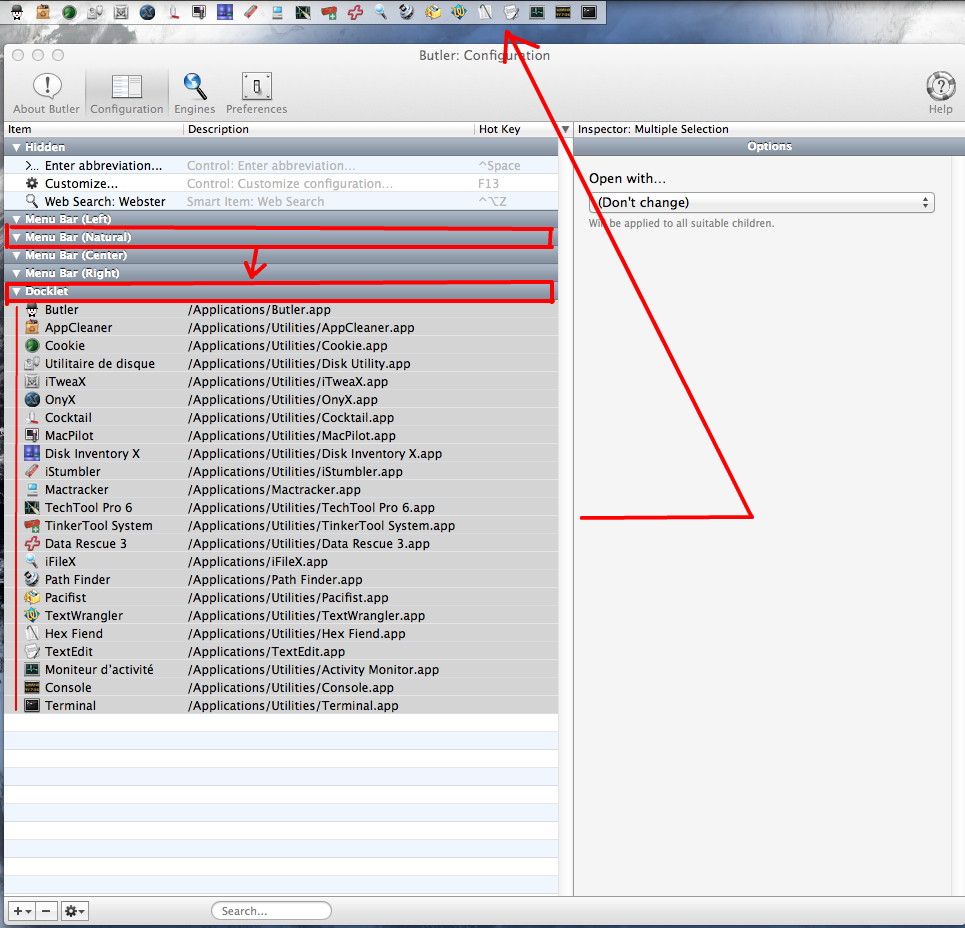This screenshot has width=965, height=928.
Task: Collapse the Menu Bar (Natural) group
Action: [17, 238]
